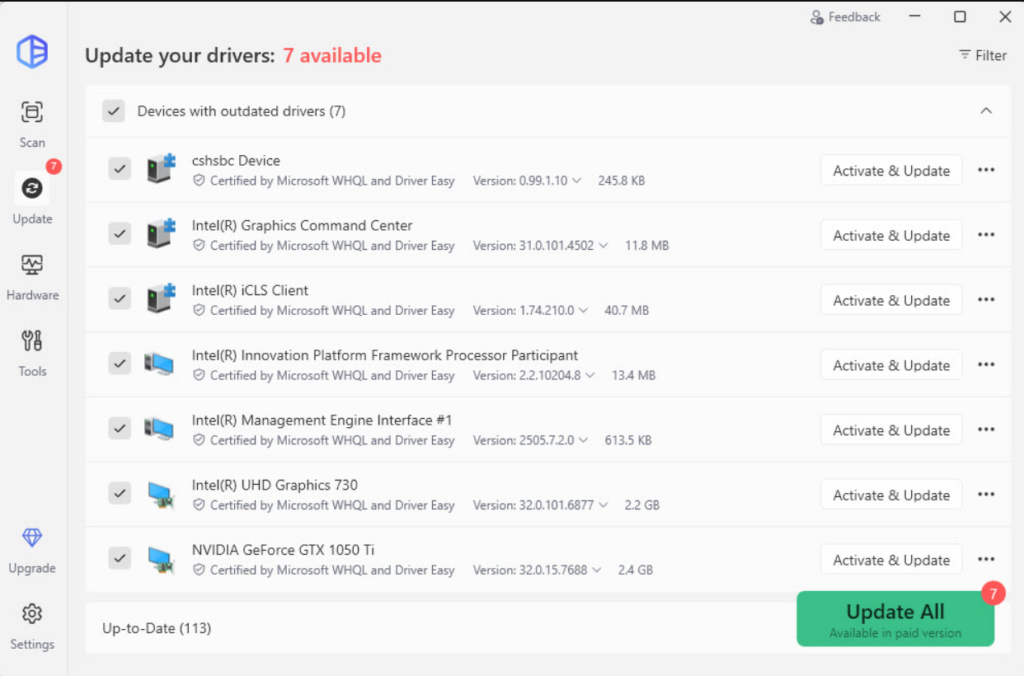Expand the Up-to-Date drivers section
Screen dimensions: 1024x676
[155, 628]
